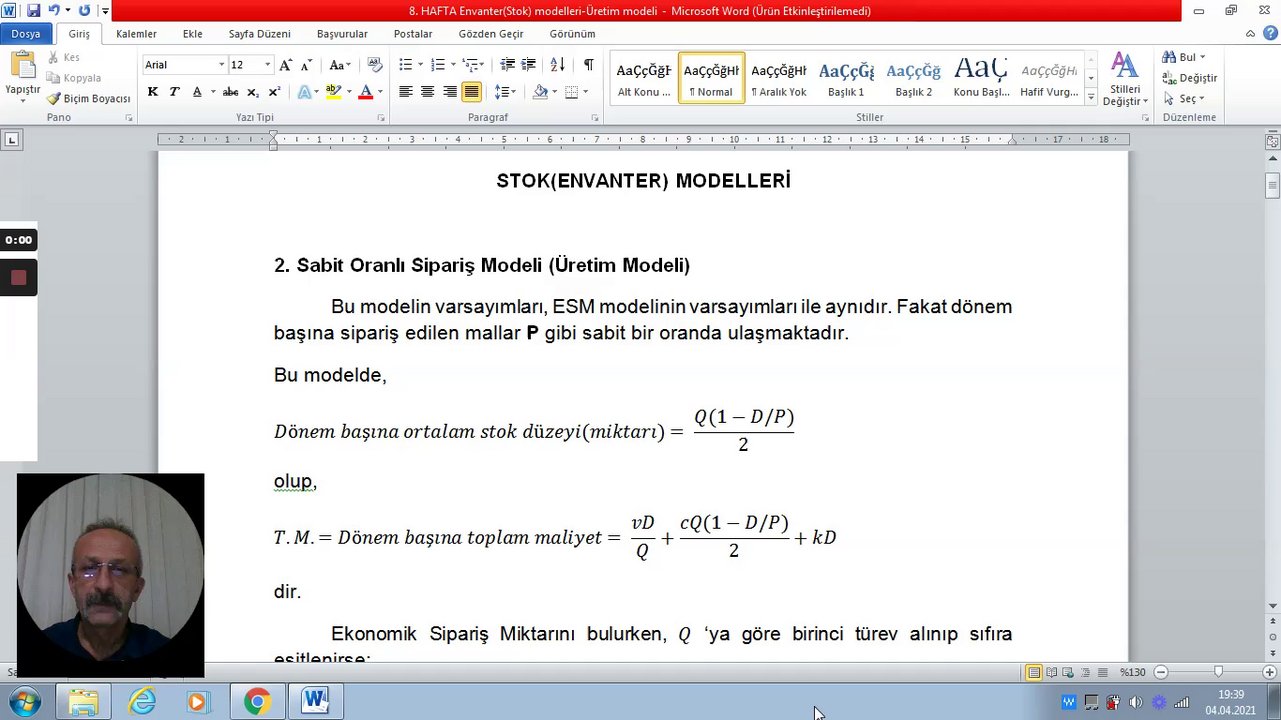Click the text effects glowing A icon
1281x720 pixels.
[305, 92]
